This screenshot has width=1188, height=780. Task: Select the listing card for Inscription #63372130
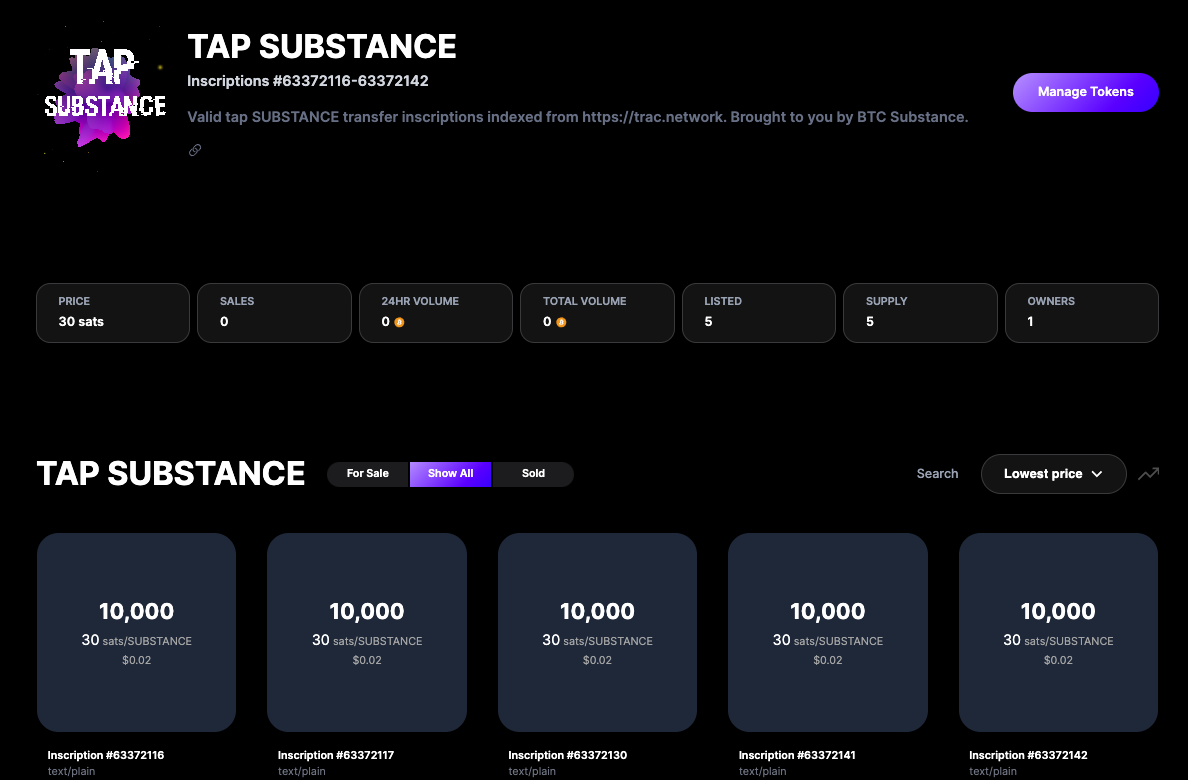point(597,632)
